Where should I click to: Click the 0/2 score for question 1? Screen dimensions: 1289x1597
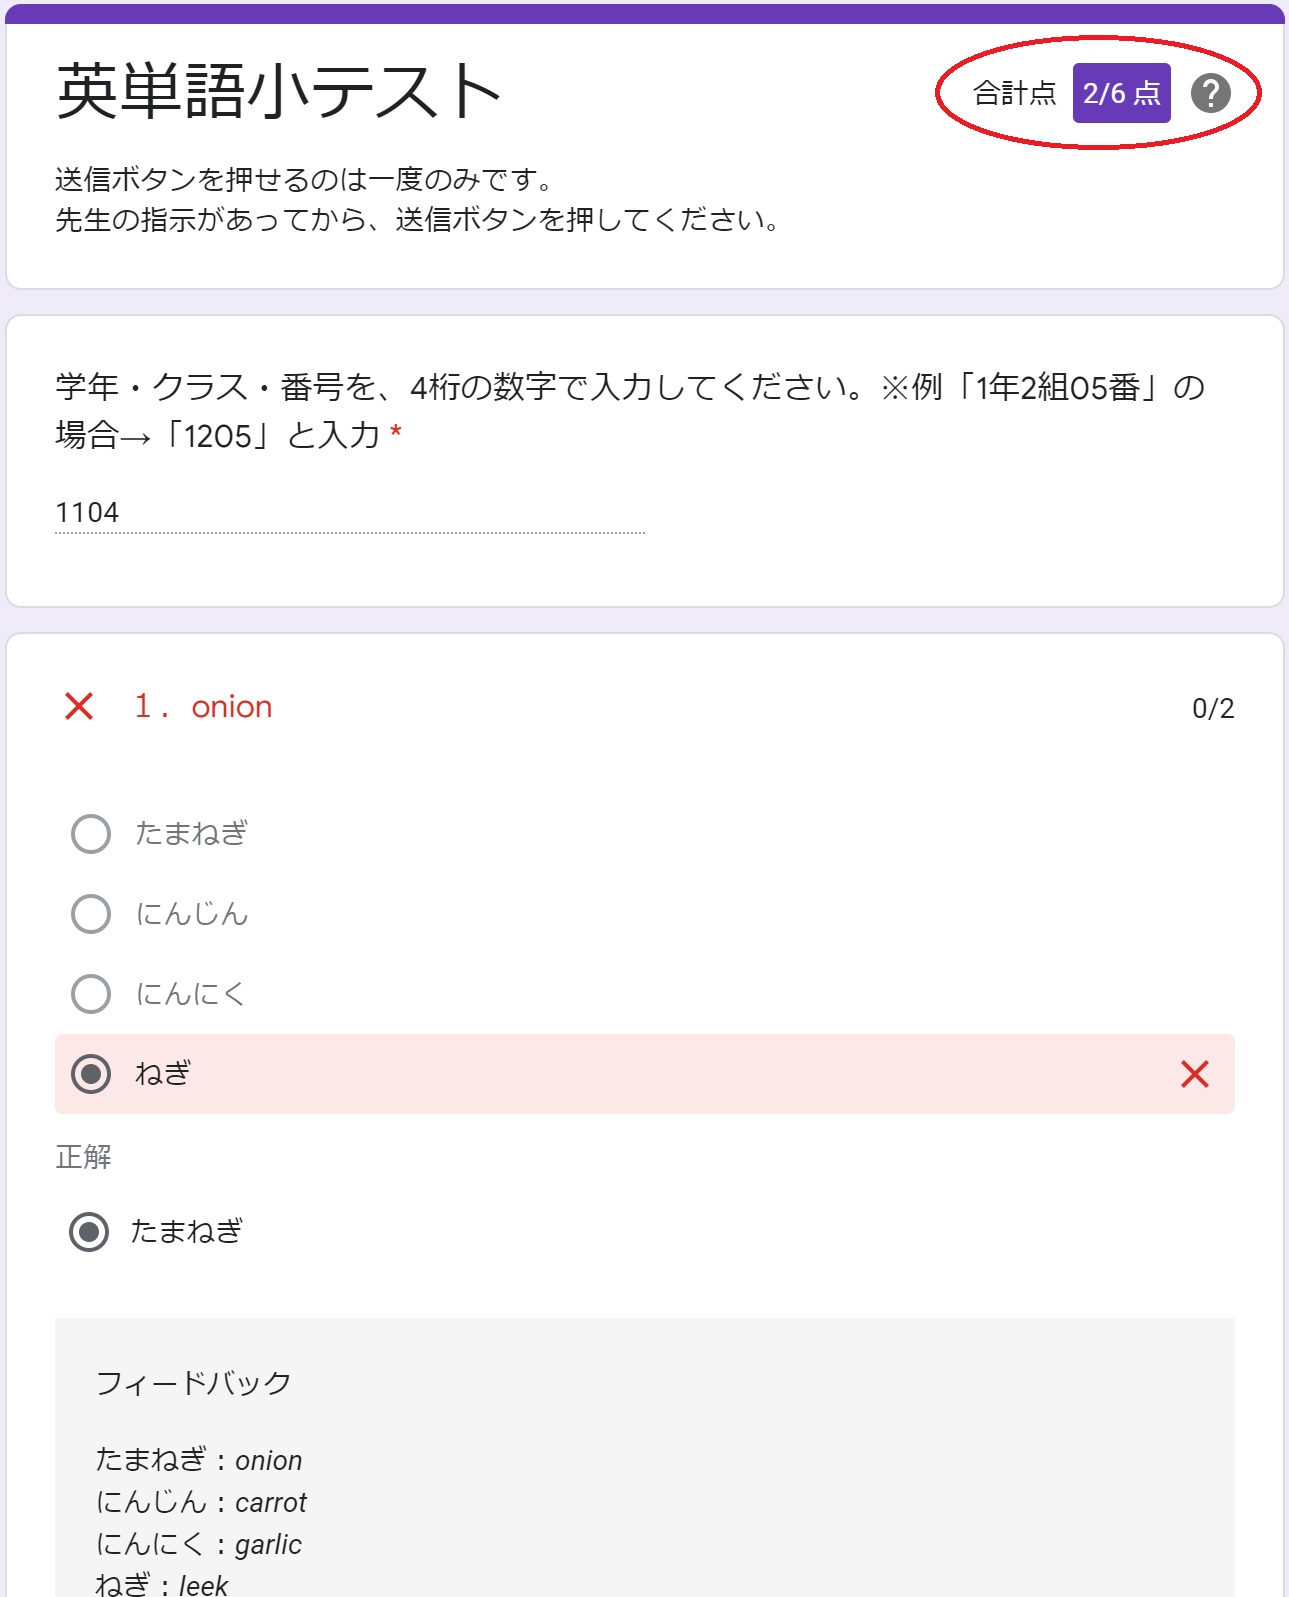(1213, 708)
